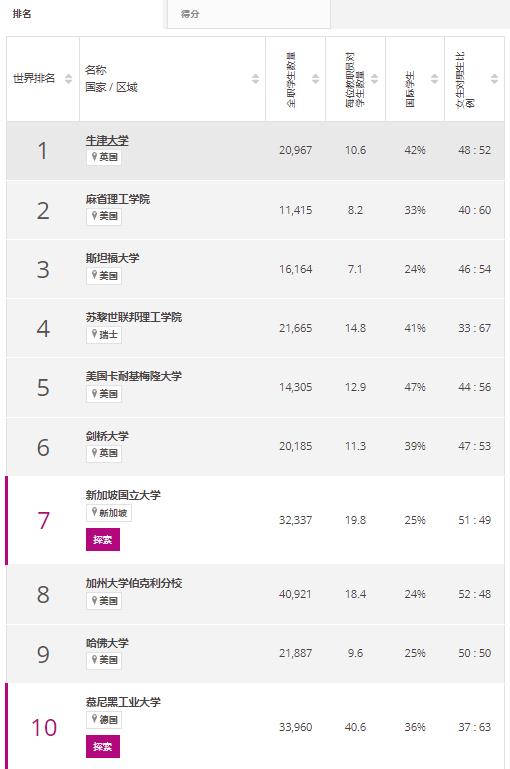Open the 麻省理工学院 link

[118, 199]
